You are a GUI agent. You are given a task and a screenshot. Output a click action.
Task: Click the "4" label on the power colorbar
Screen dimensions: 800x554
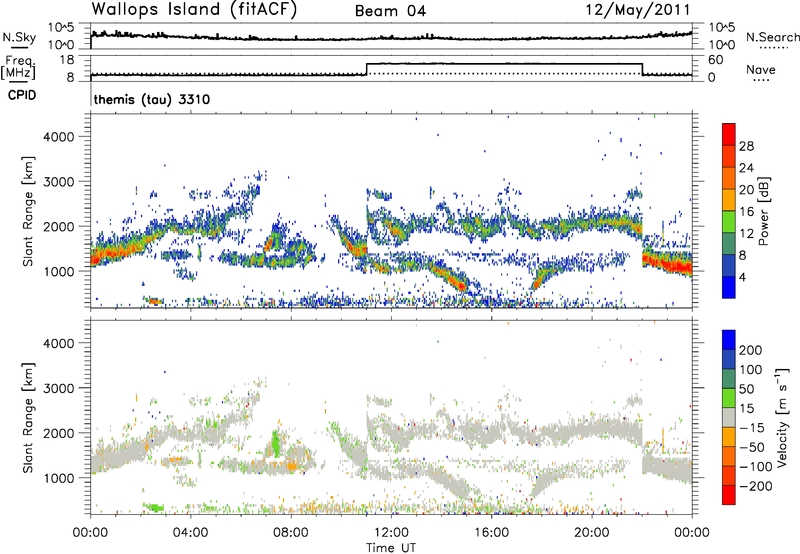743,277
